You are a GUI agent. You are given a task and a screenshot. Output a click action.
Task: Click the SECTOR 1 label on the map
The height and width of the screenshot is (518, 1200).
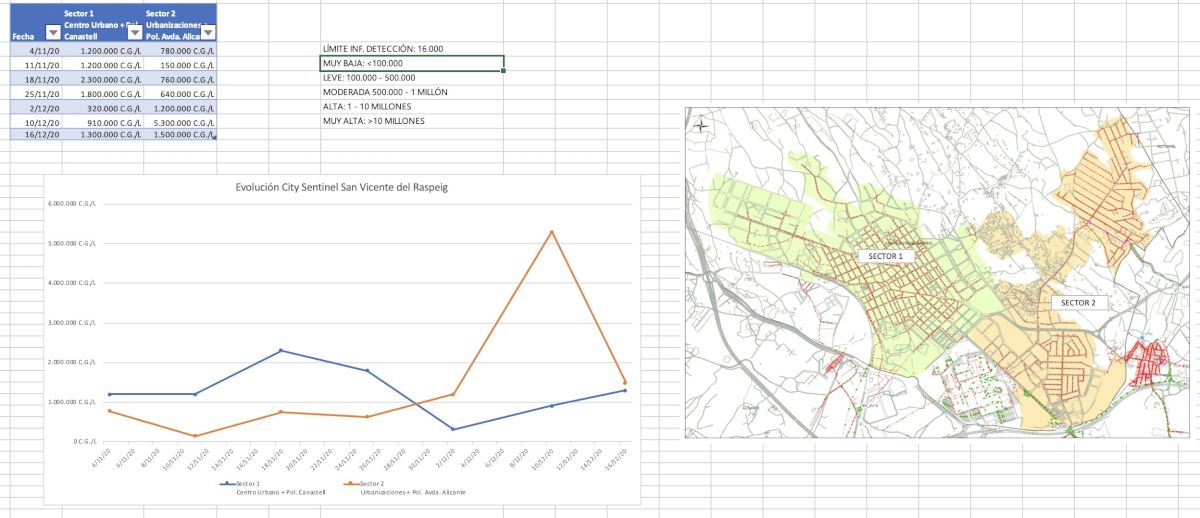coord(885,256)
